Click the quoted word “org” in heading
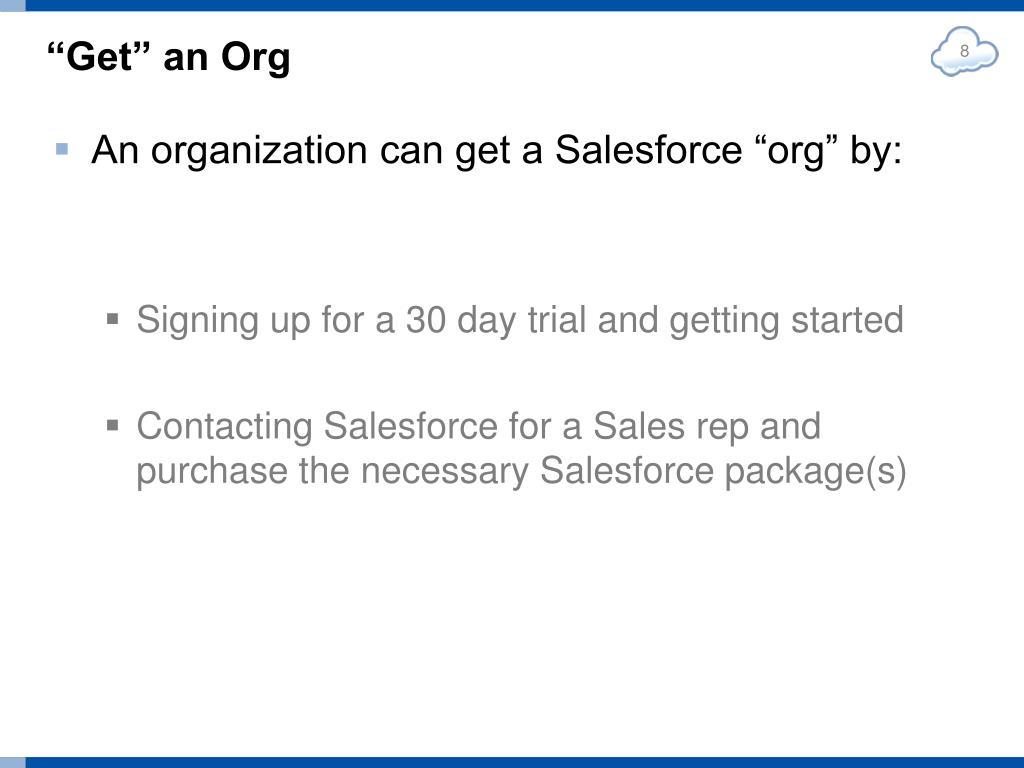The height and width of the screenshot is (768, 1024). pos(796,152)
